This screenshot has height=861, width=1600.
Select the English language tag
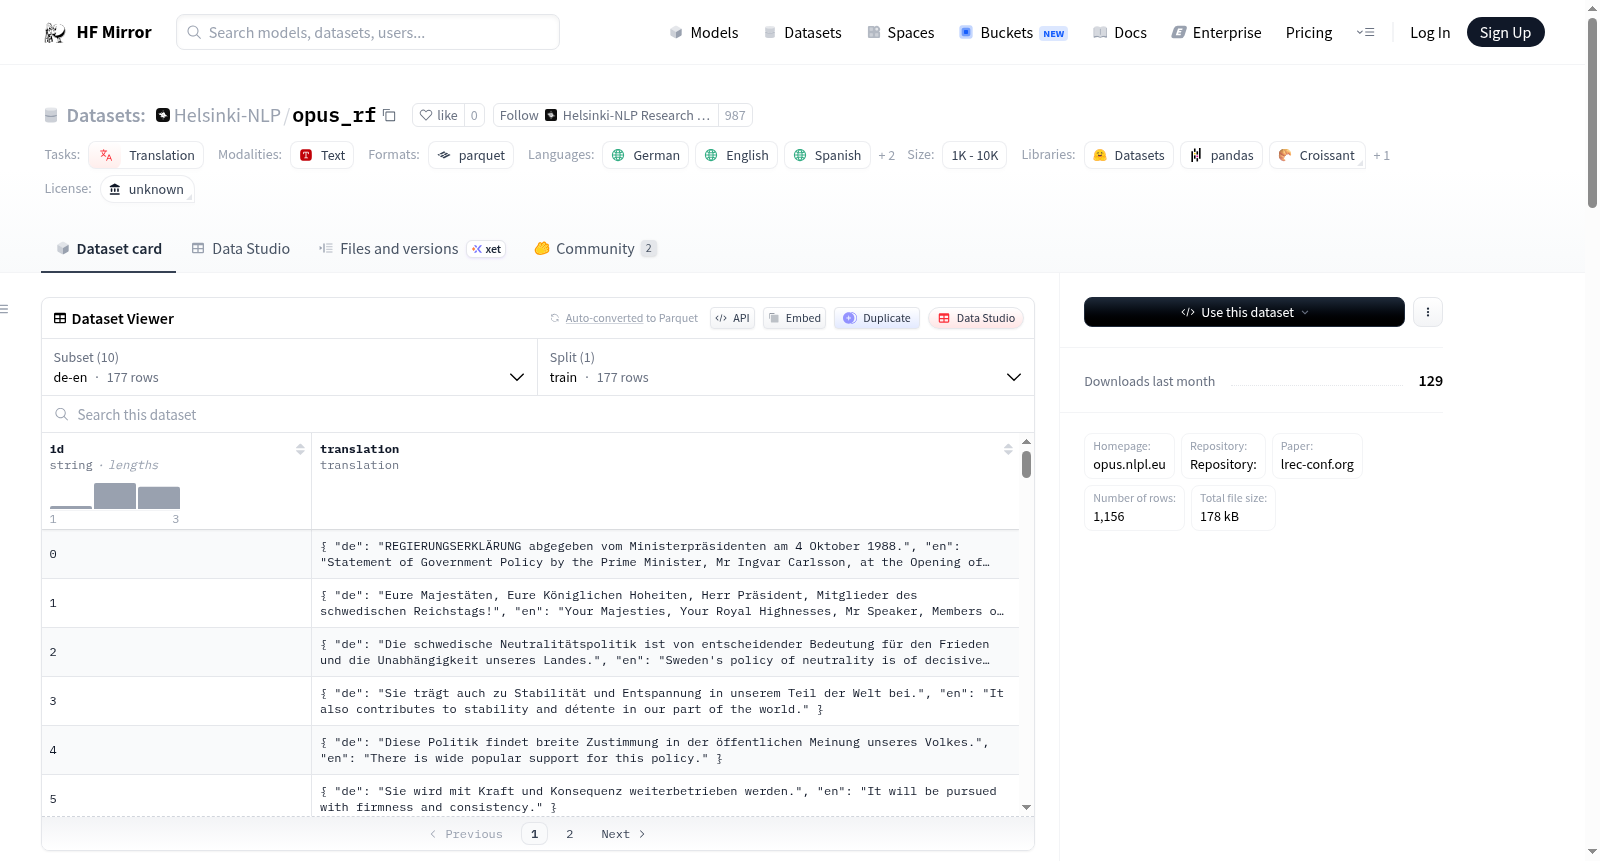[736, 155]
